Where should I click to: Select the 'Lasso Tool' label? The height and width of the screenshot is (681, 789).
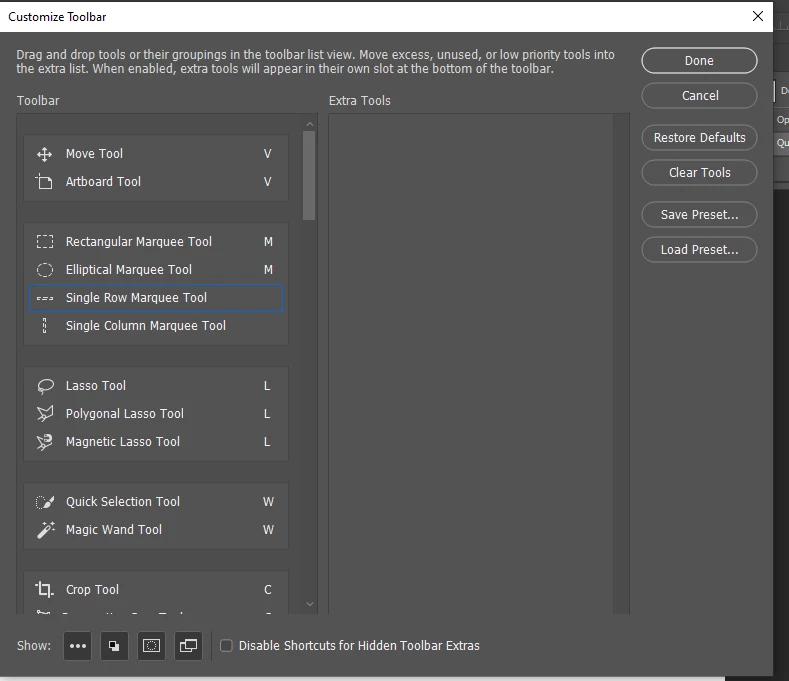[96, 386]
